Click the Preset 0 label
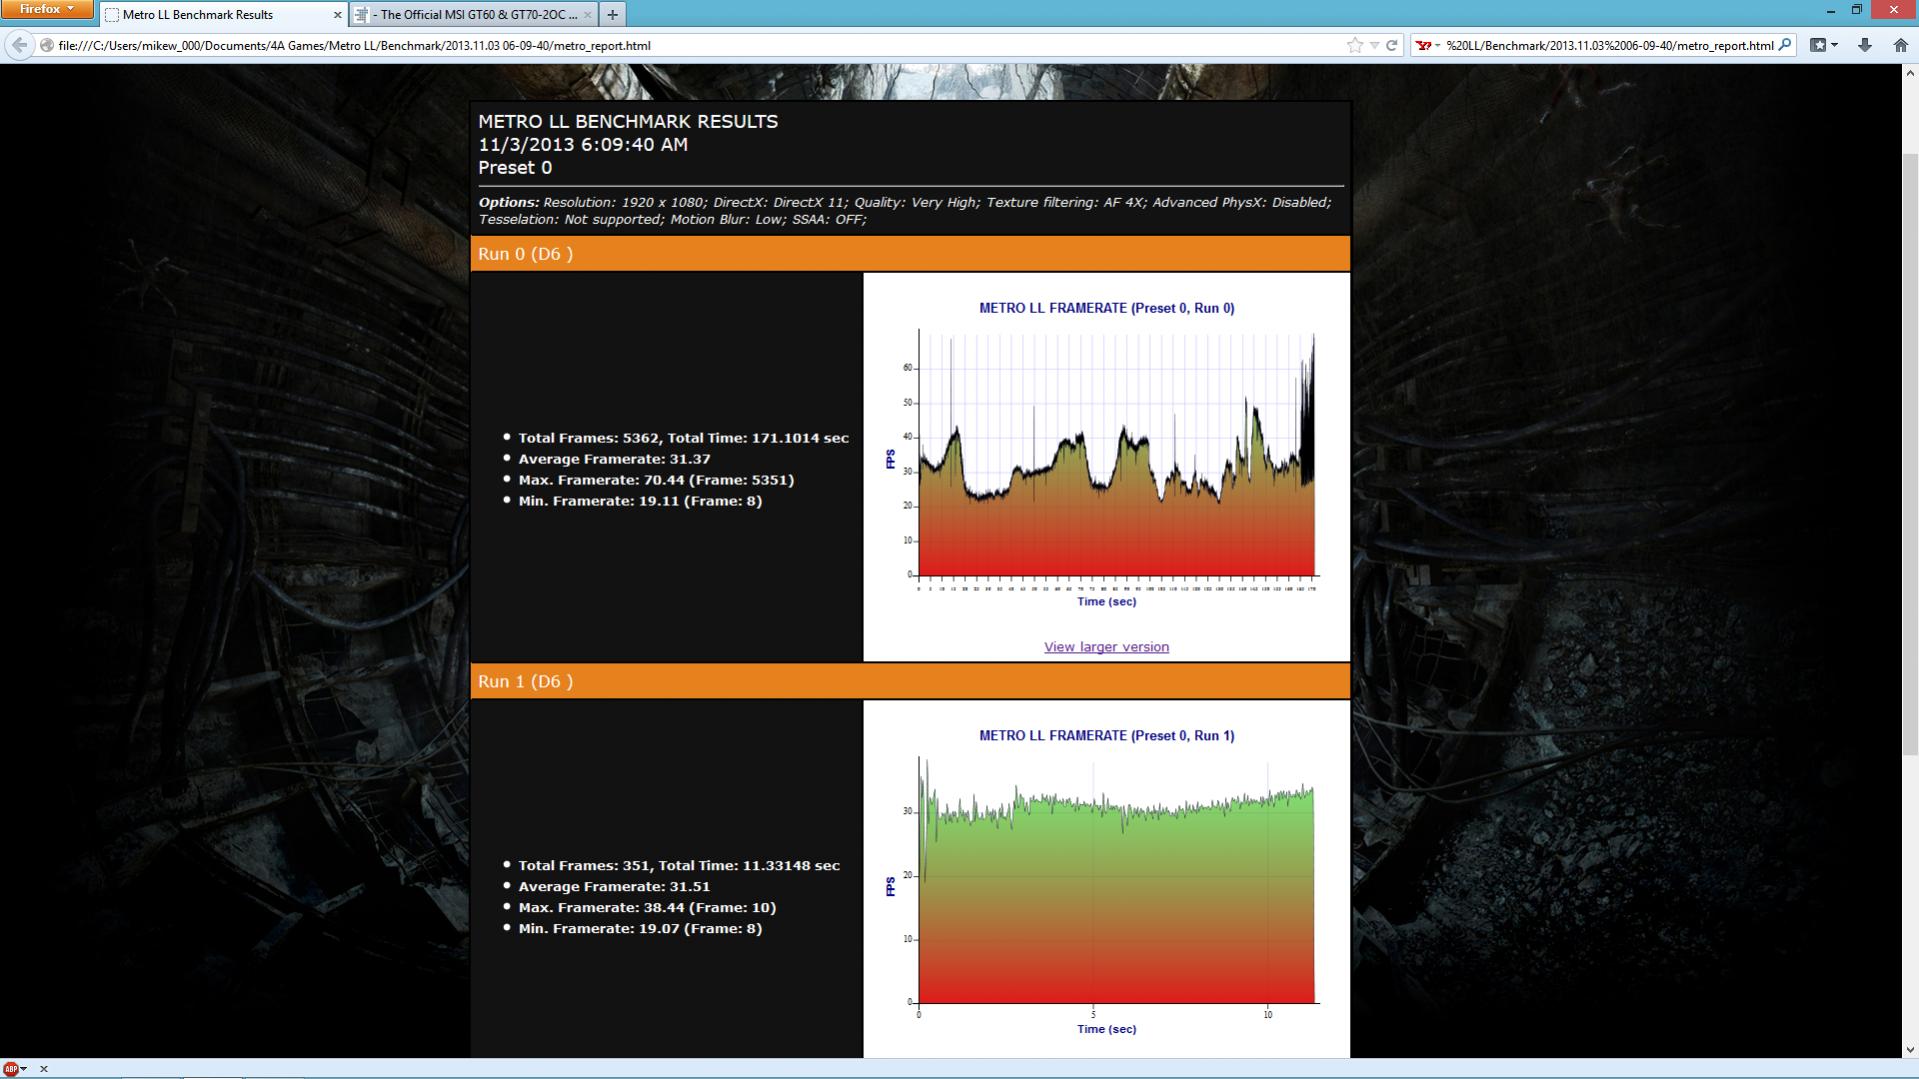This screenshot has height=1079, width=1919. (515, 168)
